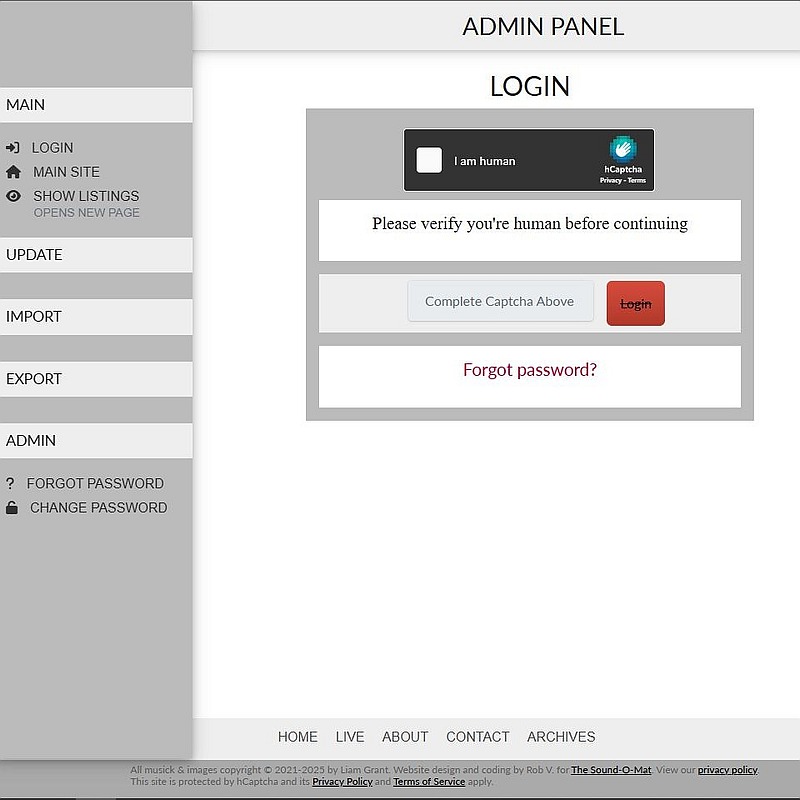The width and height of the screenshot is (800, 800).
Task: Check the "I am human" captcha box
Action: [429, 160]
